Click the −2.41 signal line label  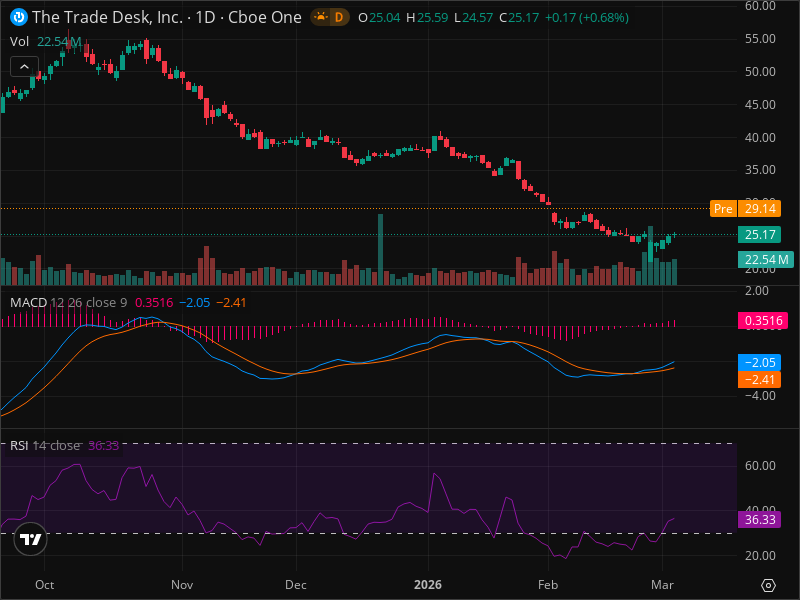pos(759,380)
